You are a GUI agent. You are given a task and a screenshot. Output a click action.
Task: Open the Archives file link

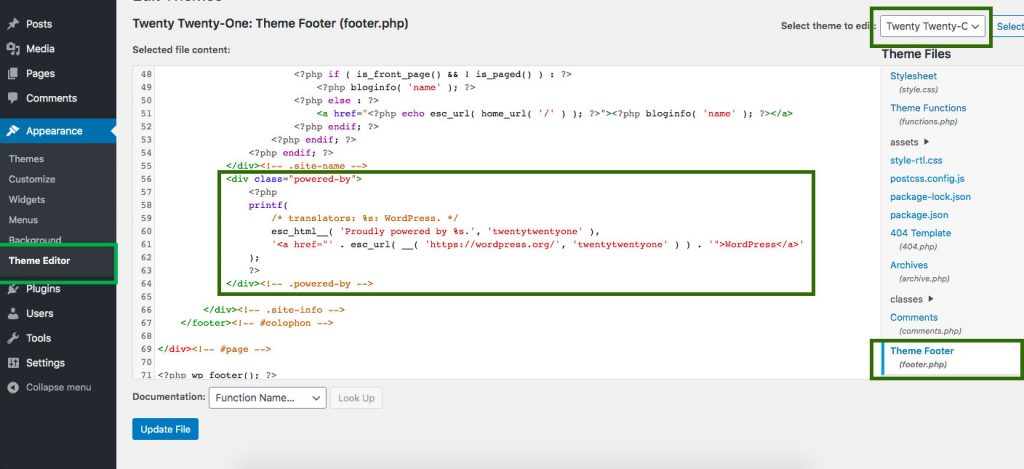(x=908, y=265)
